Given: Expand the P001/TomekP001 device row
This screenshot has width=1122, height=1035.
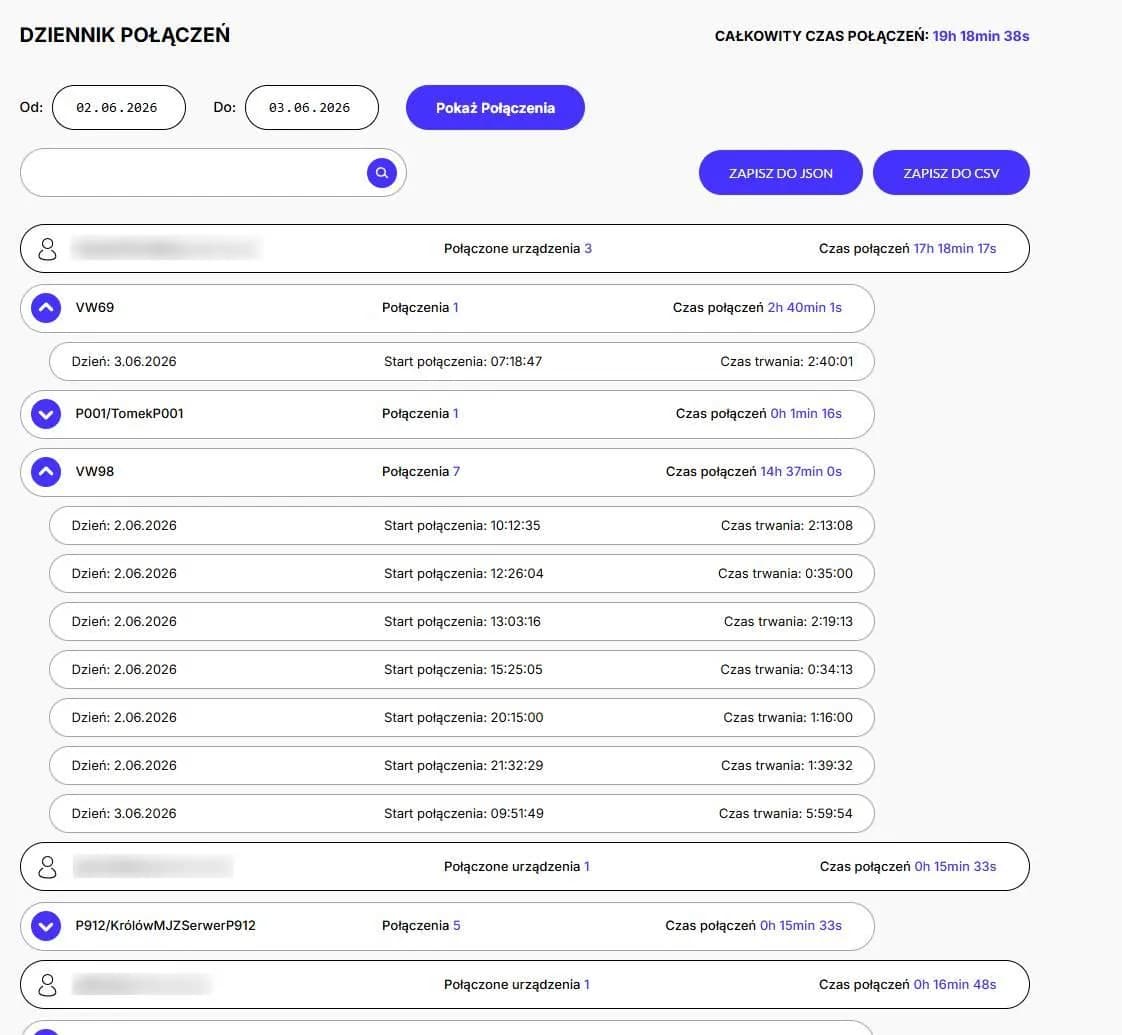Looking at the screenshot, I should [46, 414].
